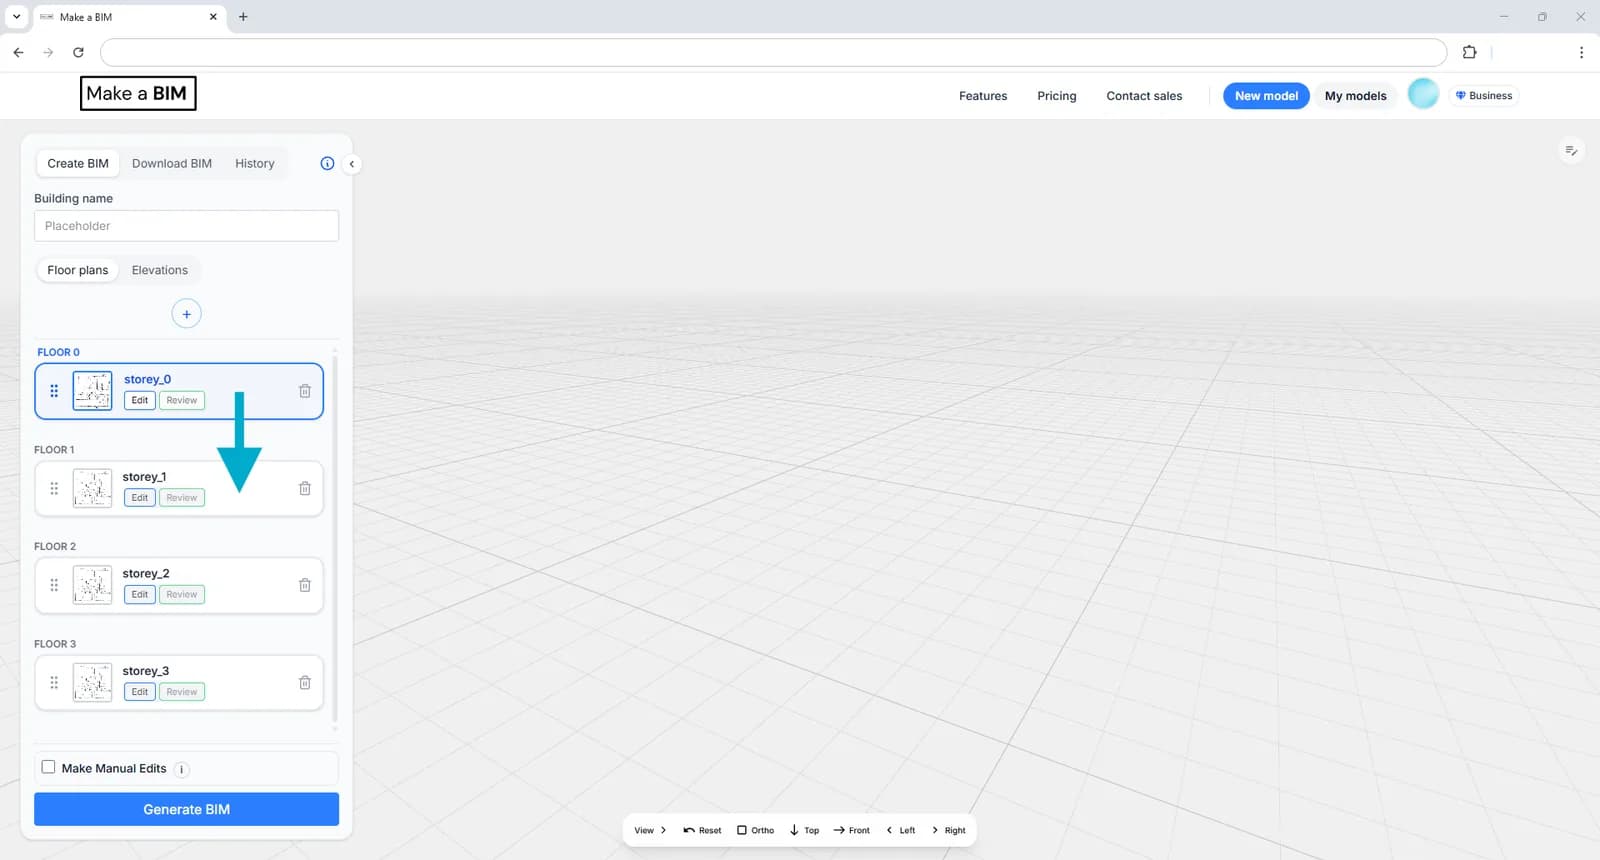
Task: Edit the storey_1 floor plan
Action: click(140, 498)
